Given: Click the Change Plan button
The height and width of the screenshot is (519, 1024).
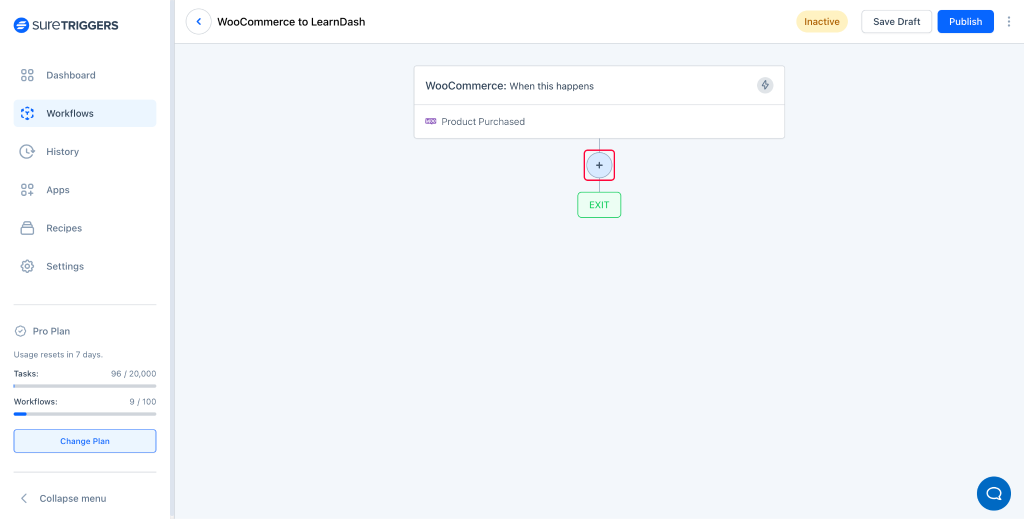Looking at the screenshot, I should coord(85,441).
